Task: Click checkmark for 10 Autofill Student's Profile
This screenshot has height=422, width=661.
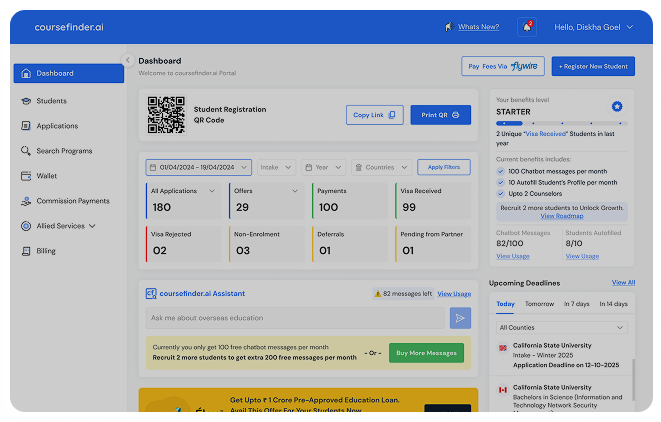Action: pos(500,183)
